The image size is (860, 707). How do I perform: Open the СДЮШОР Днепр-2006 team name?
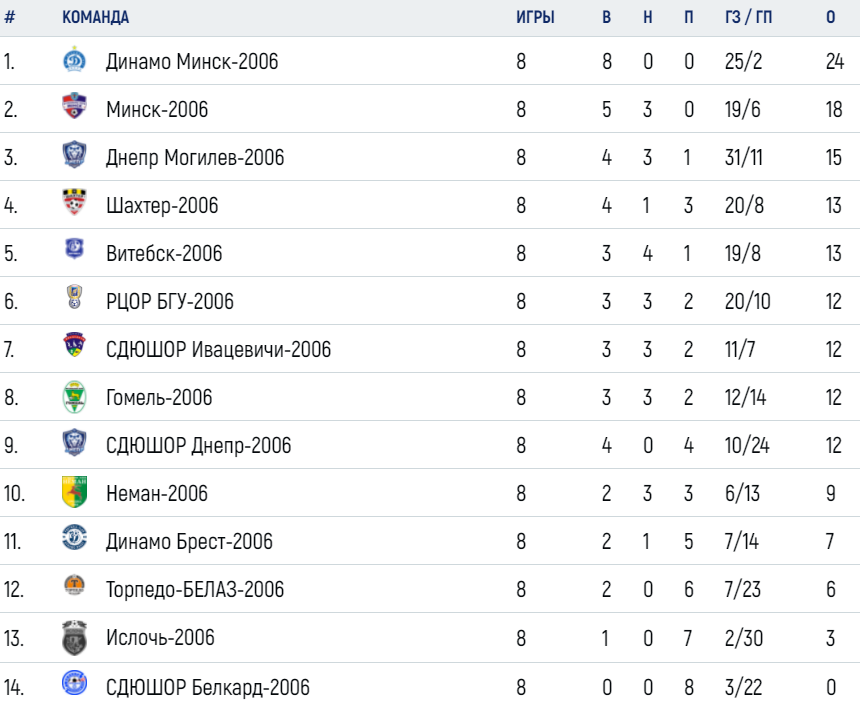pos(198,445)
